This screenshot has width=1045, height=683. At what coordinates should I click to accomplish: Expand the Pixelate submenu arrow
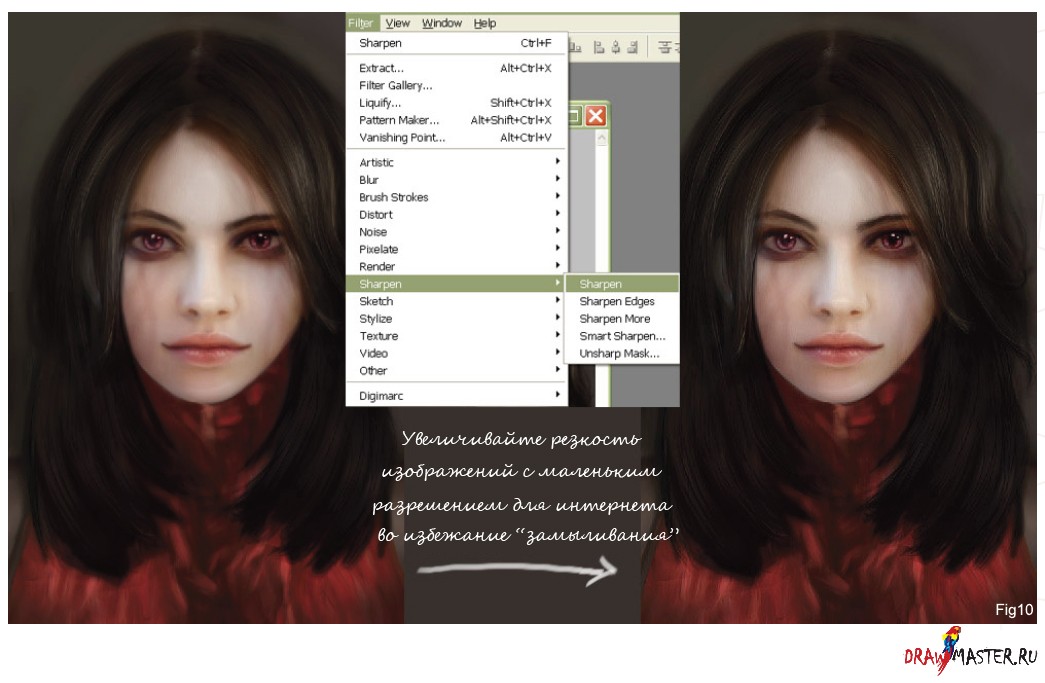click(x=557, y=248)
